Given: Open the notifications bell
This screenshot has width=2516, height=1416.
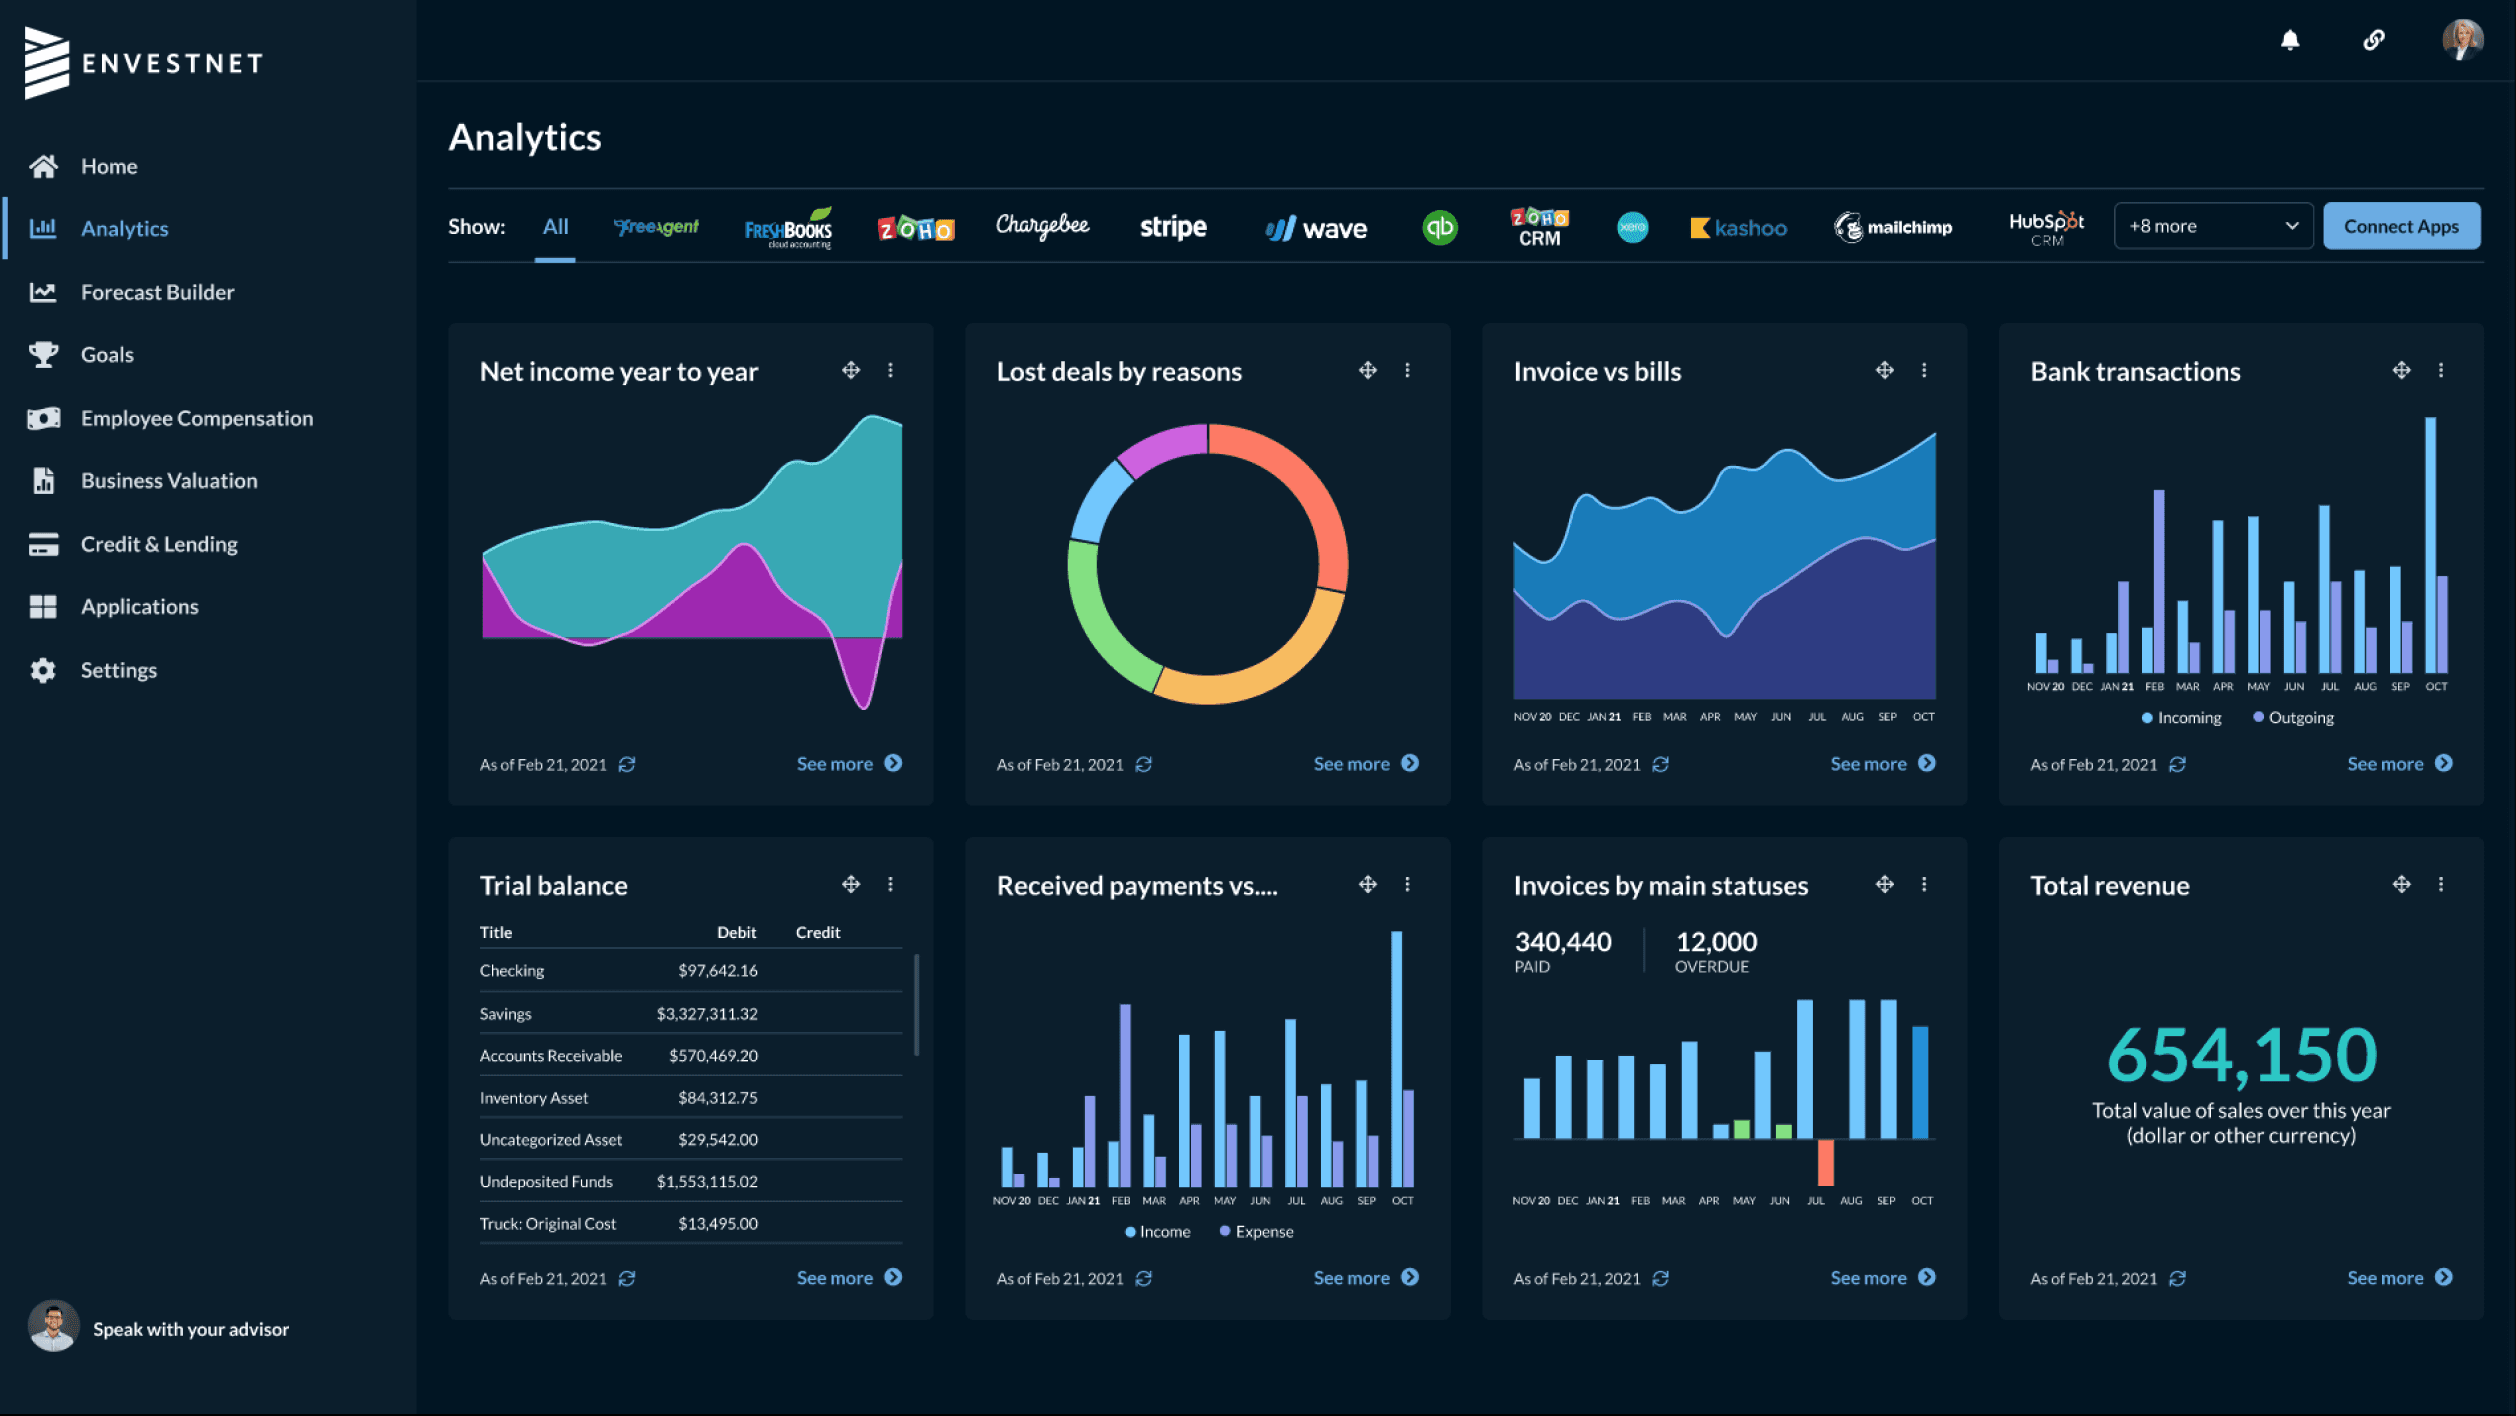Looking at the screenshot, I should coord(2290,40).
